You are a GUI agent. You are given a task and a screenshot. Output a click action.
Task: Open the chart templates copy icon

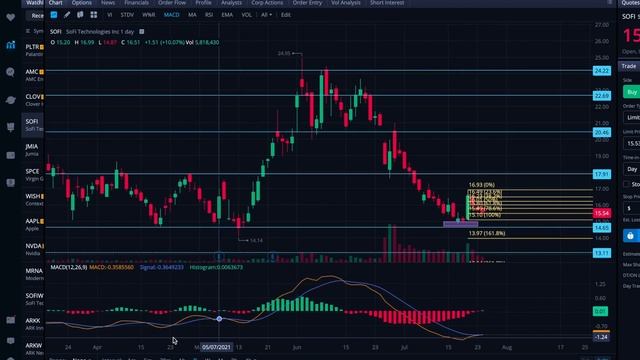[x=80, y=15]
